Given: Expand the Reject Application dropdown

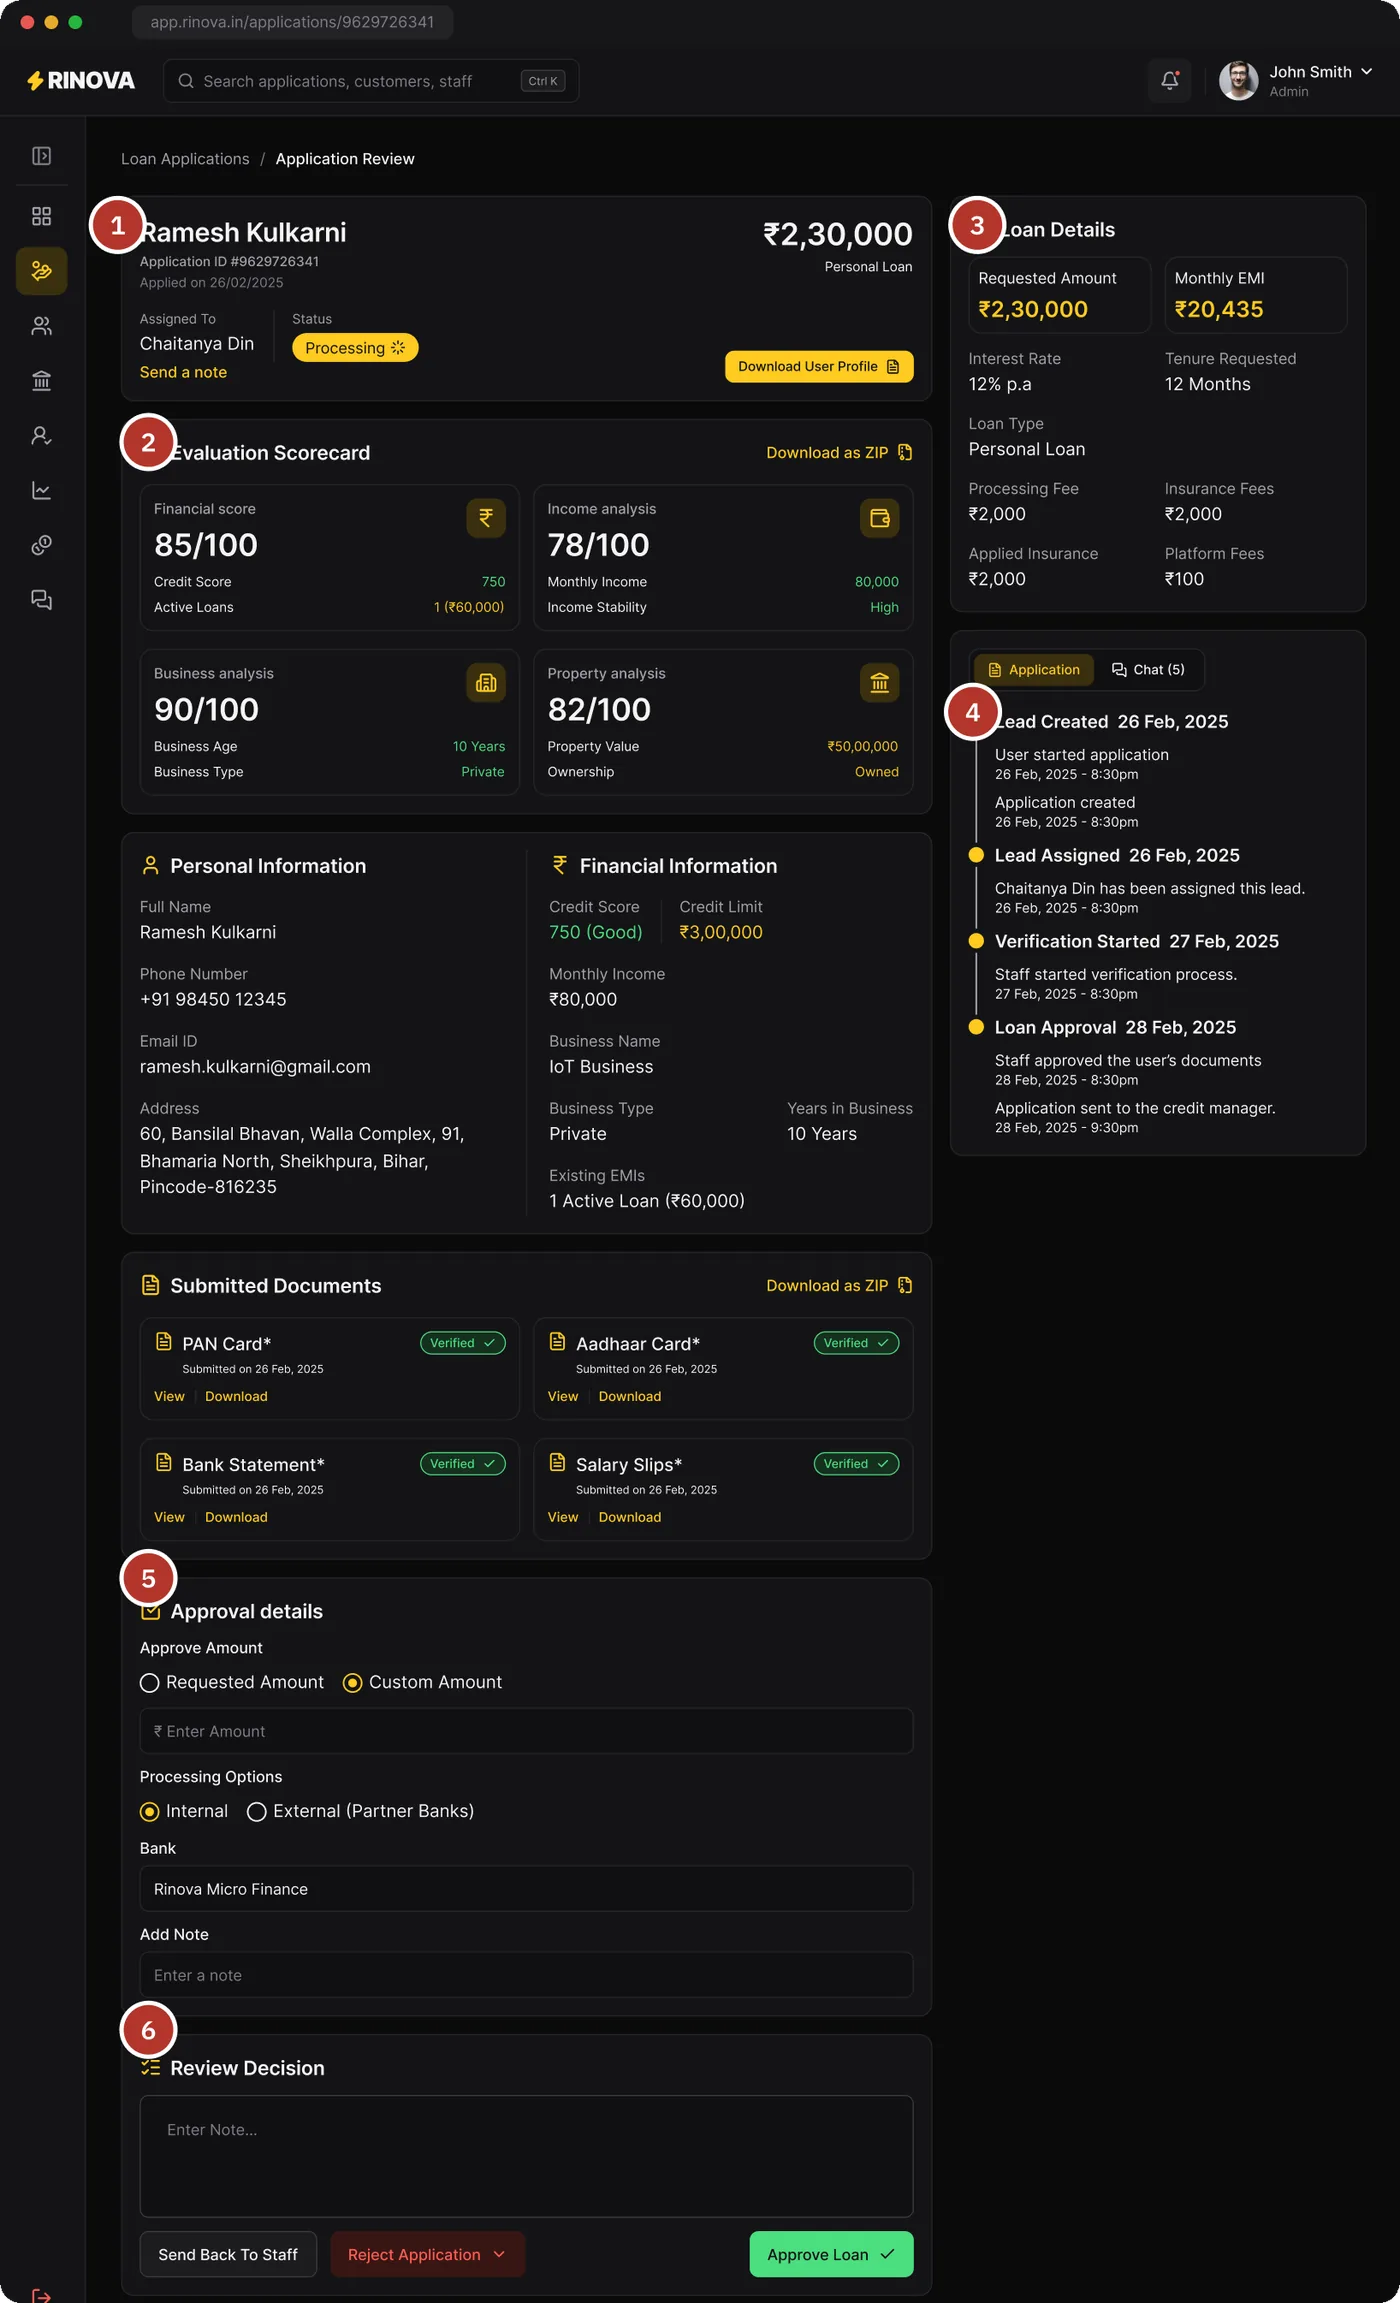Looking at the screenshot, I should [428, 2254].
